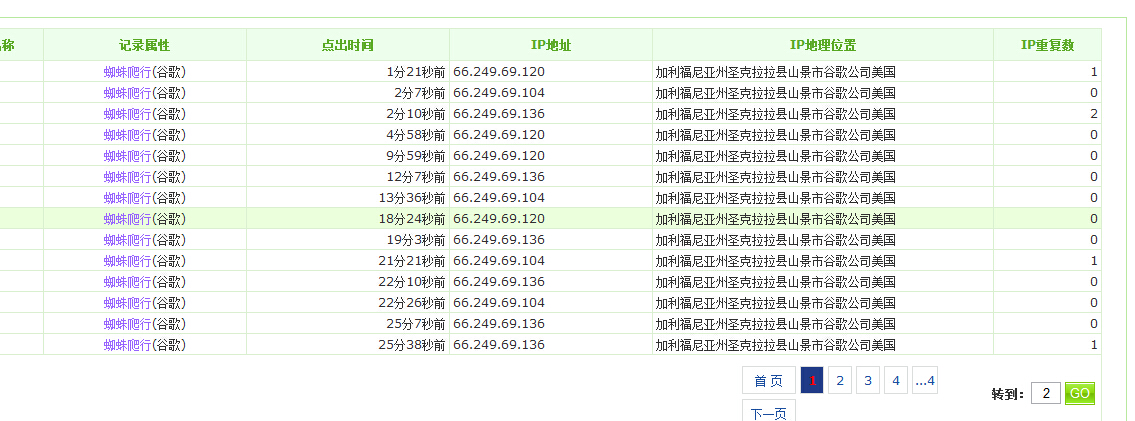Focus the 转到 page number input
The image size is (1135, 421).
1046,394
